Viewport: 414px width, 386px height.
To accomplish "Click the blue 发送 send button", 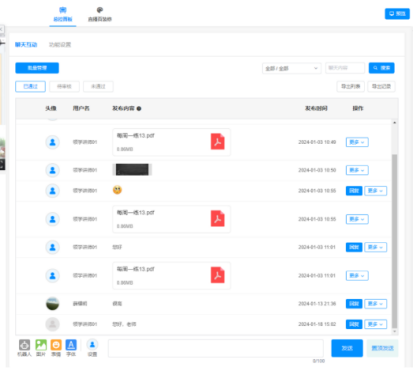I will 347,348.
